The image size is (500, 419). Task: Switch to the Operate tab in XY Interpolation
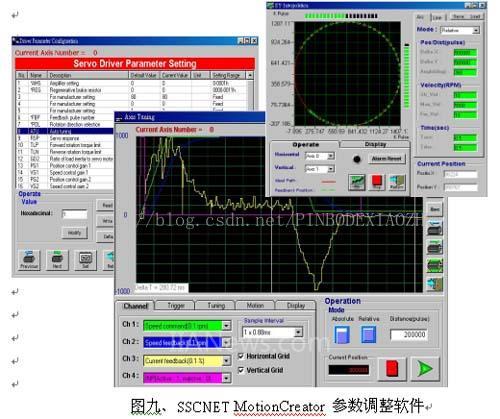point(305,145)
